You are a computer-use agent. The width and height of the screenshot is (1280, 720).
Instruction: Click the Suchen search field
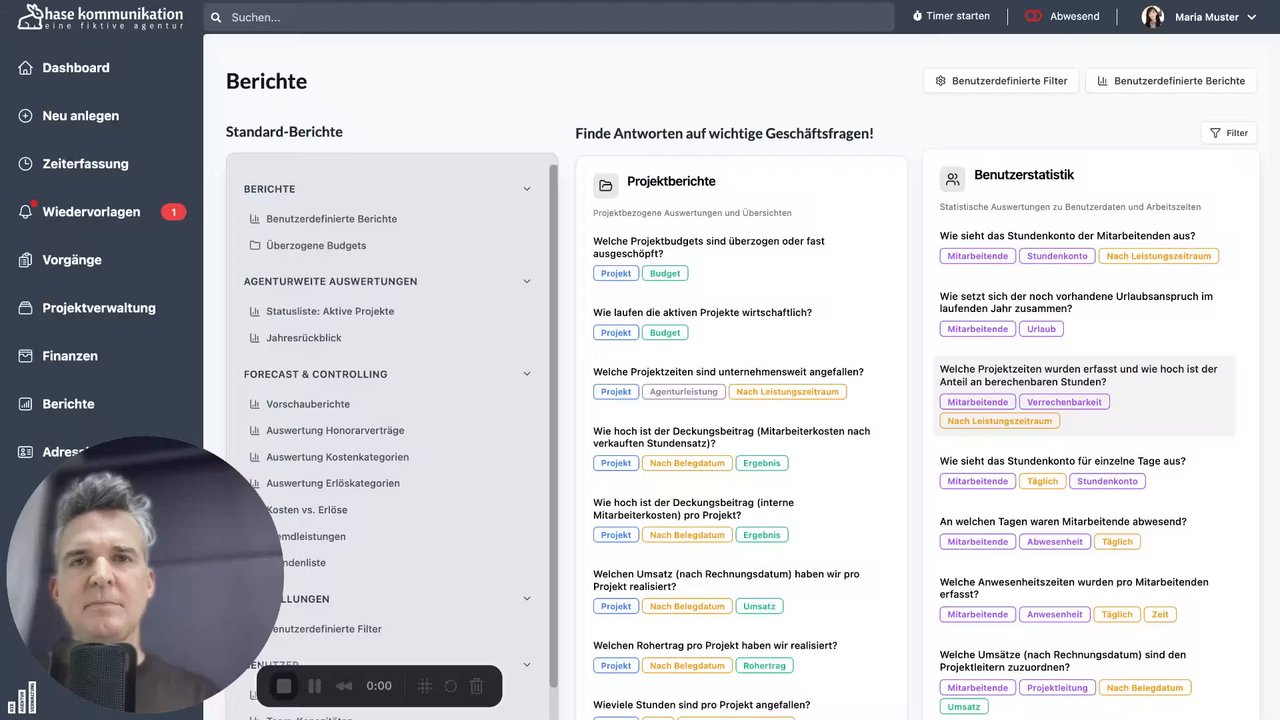548,17
